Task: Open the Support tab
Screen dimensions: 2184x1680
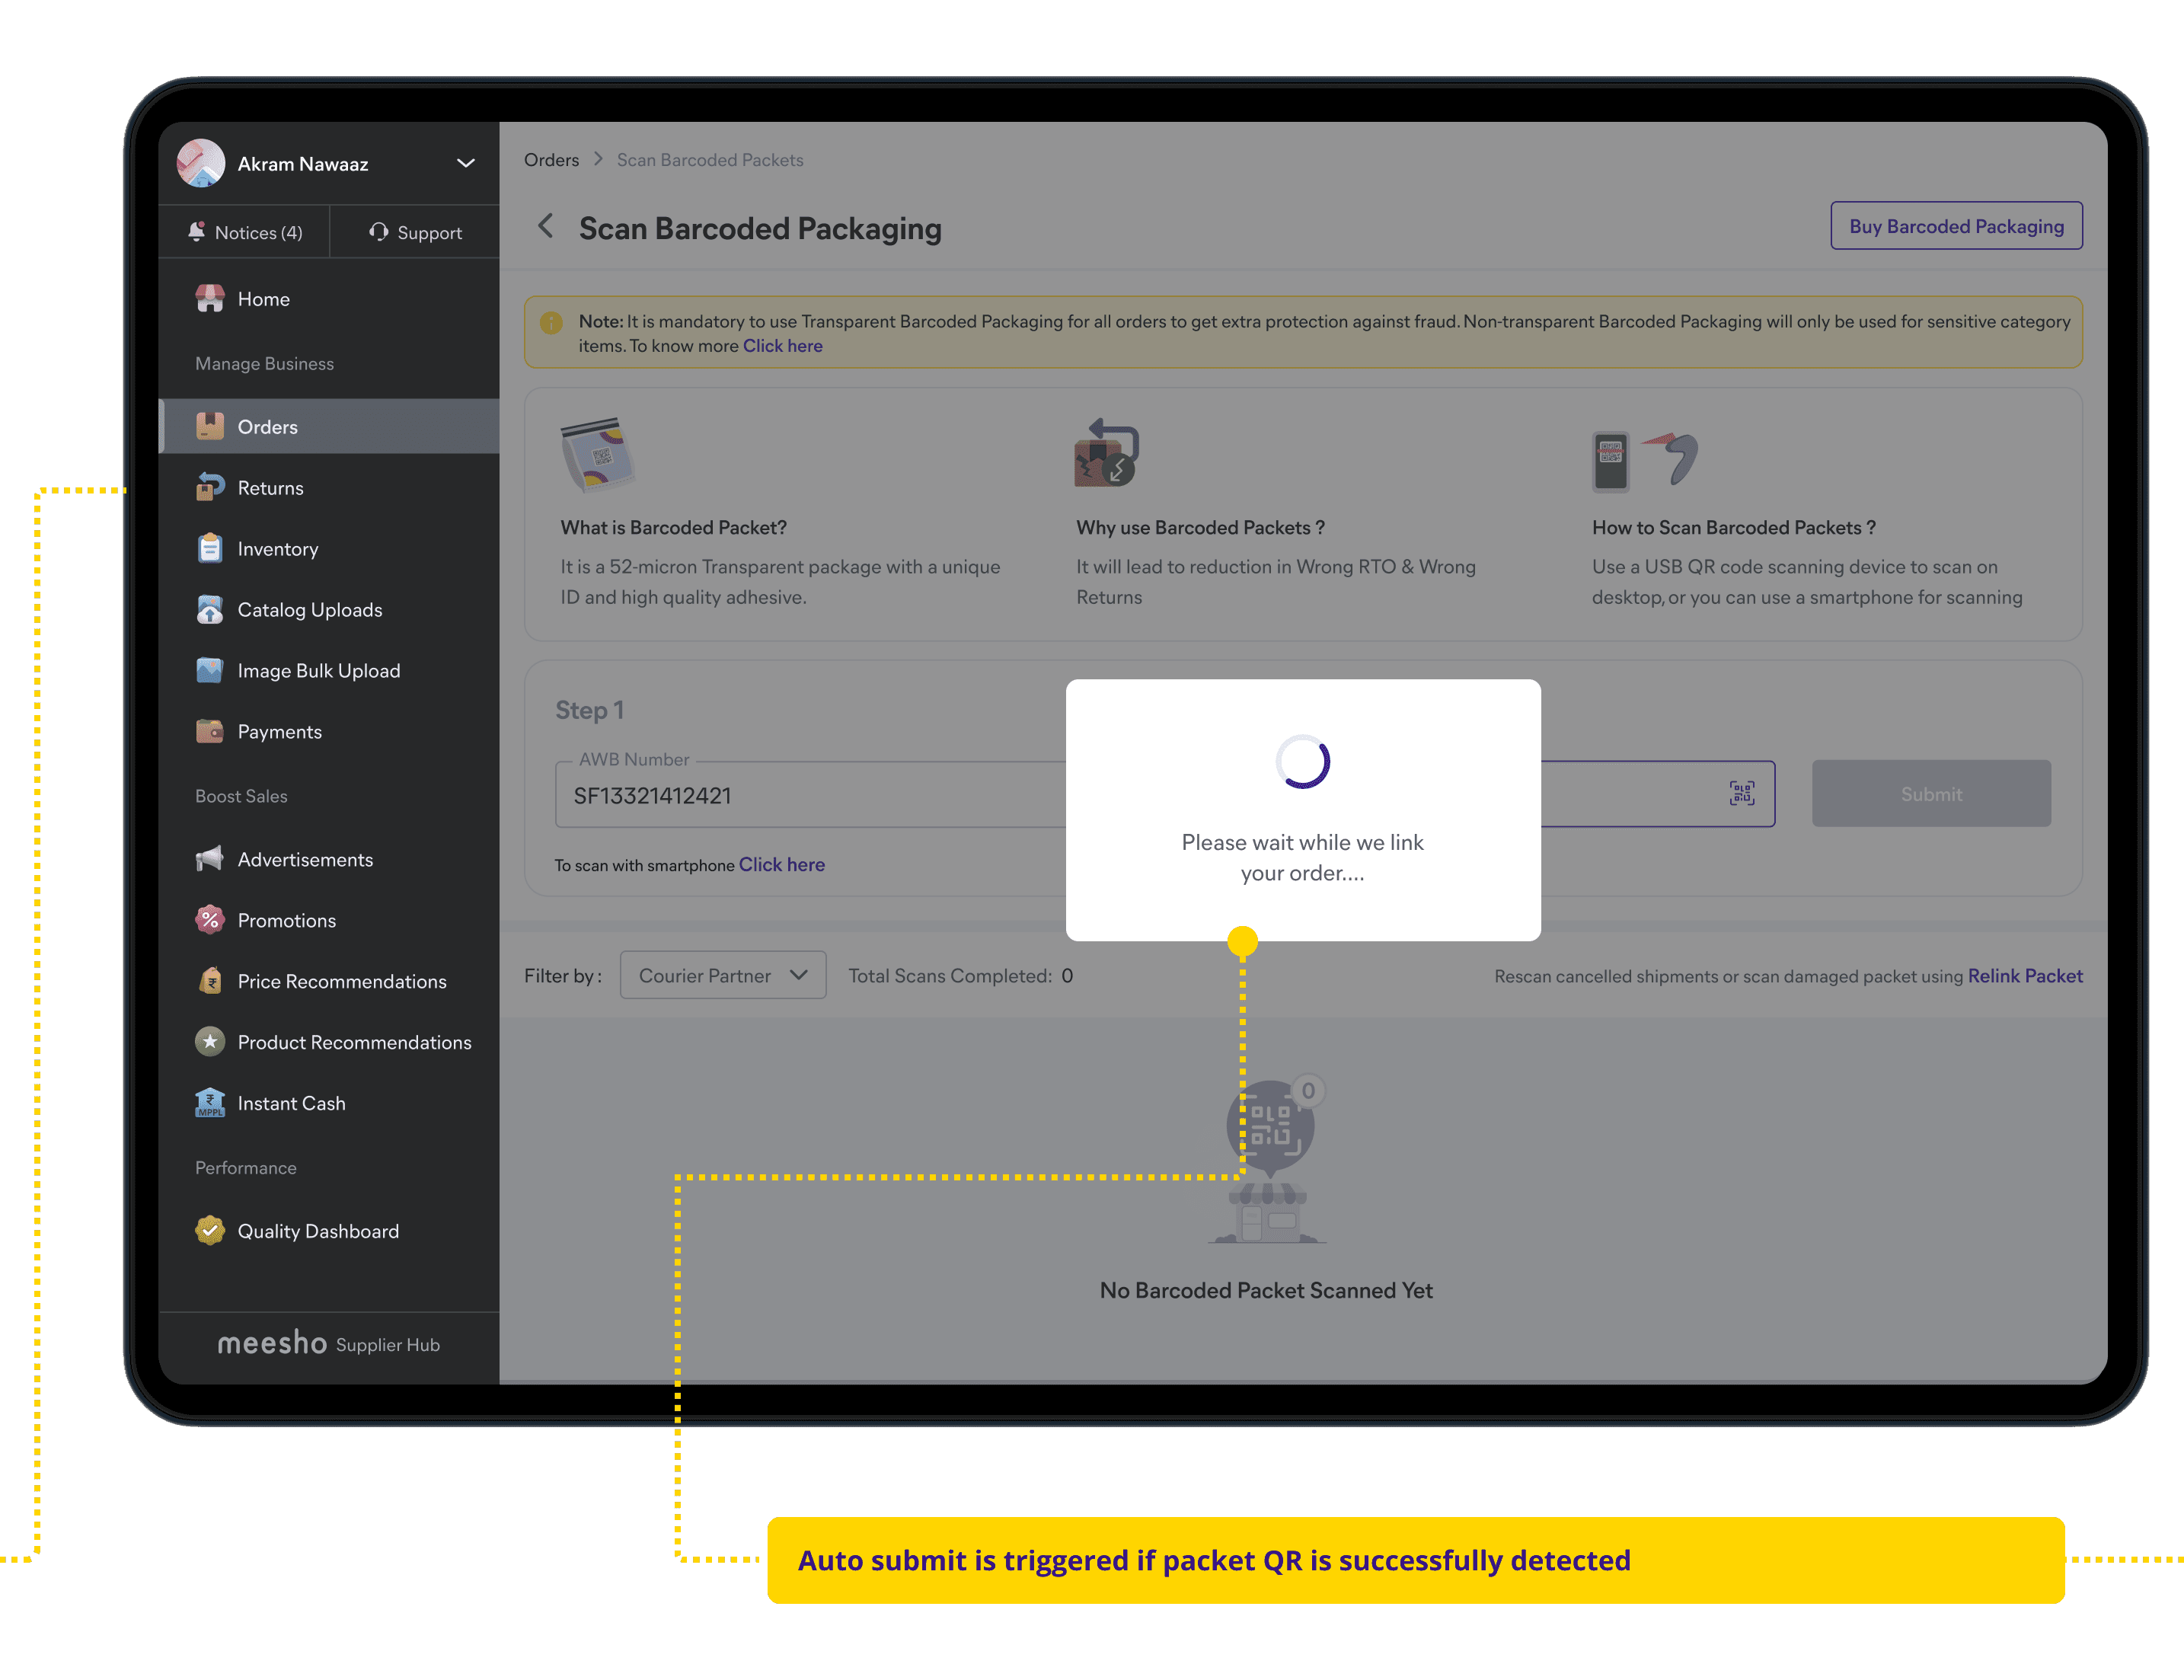Action: [415, 233]
